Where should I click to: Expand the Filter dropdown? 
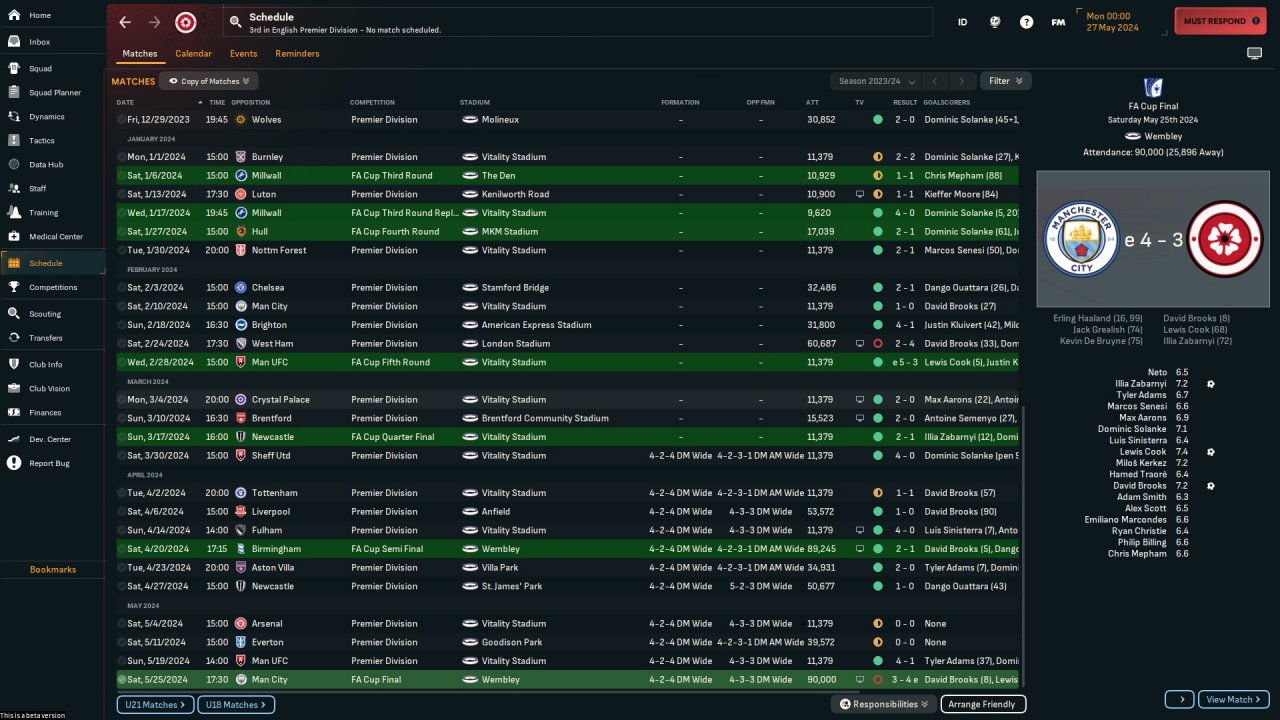point(1006,81)
